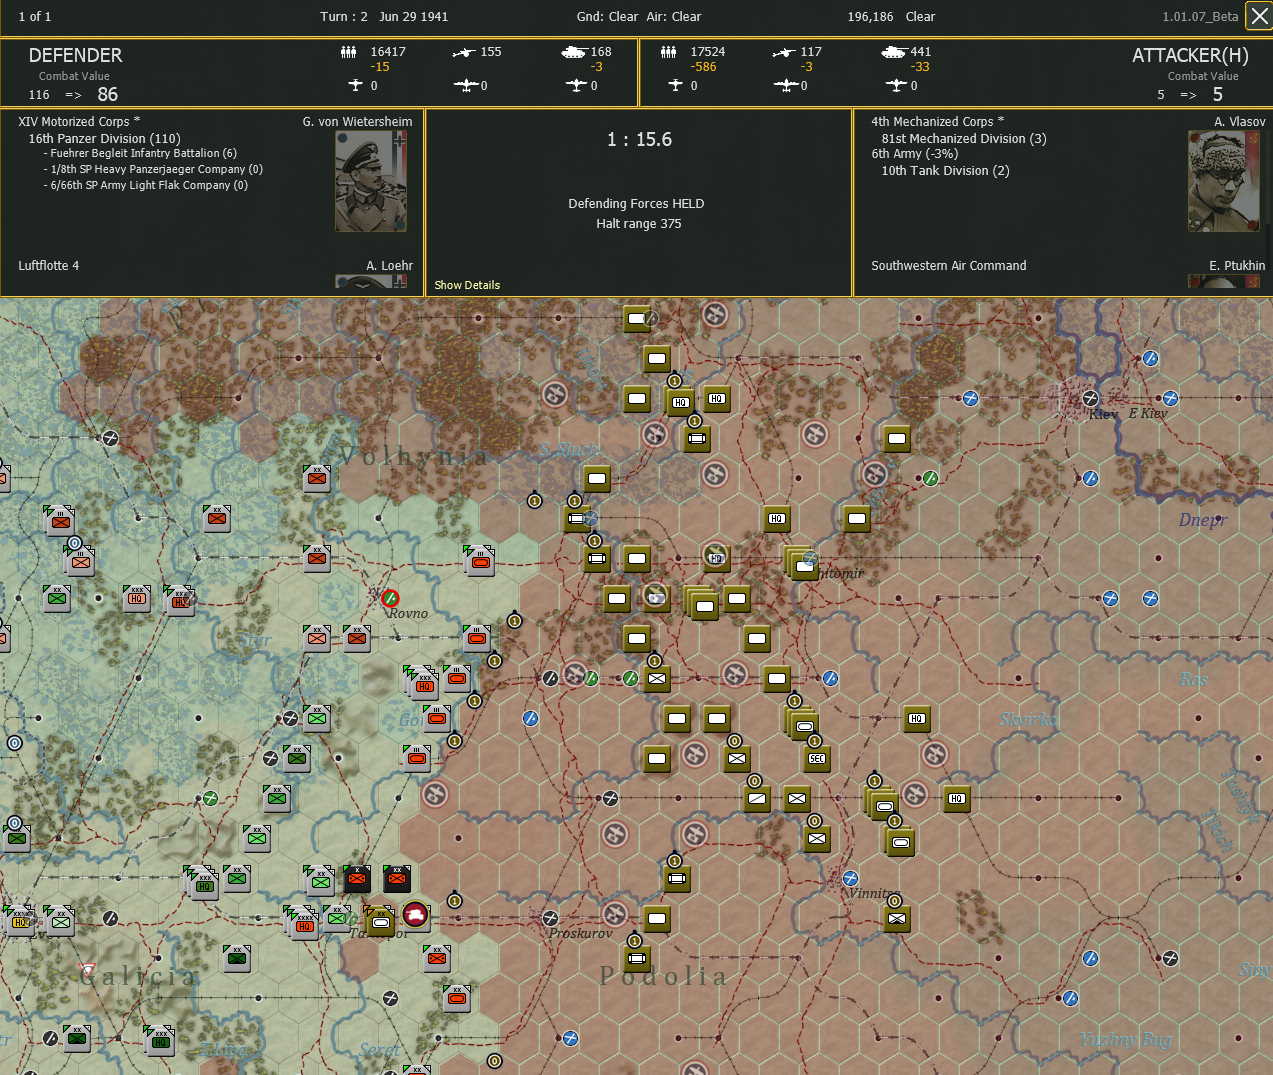Click the attacker fighter aircraft icon under men
This screenshot has width=1273, height=1075.
[676, 85]
